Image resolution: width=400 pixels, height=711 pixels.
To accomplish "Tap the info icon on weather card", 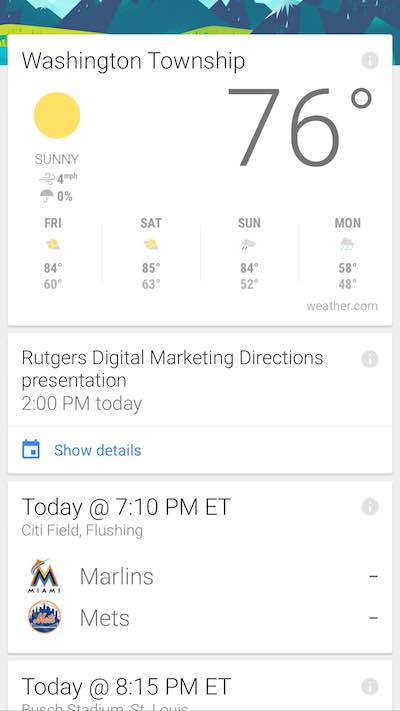I will (x=370, y=60).
